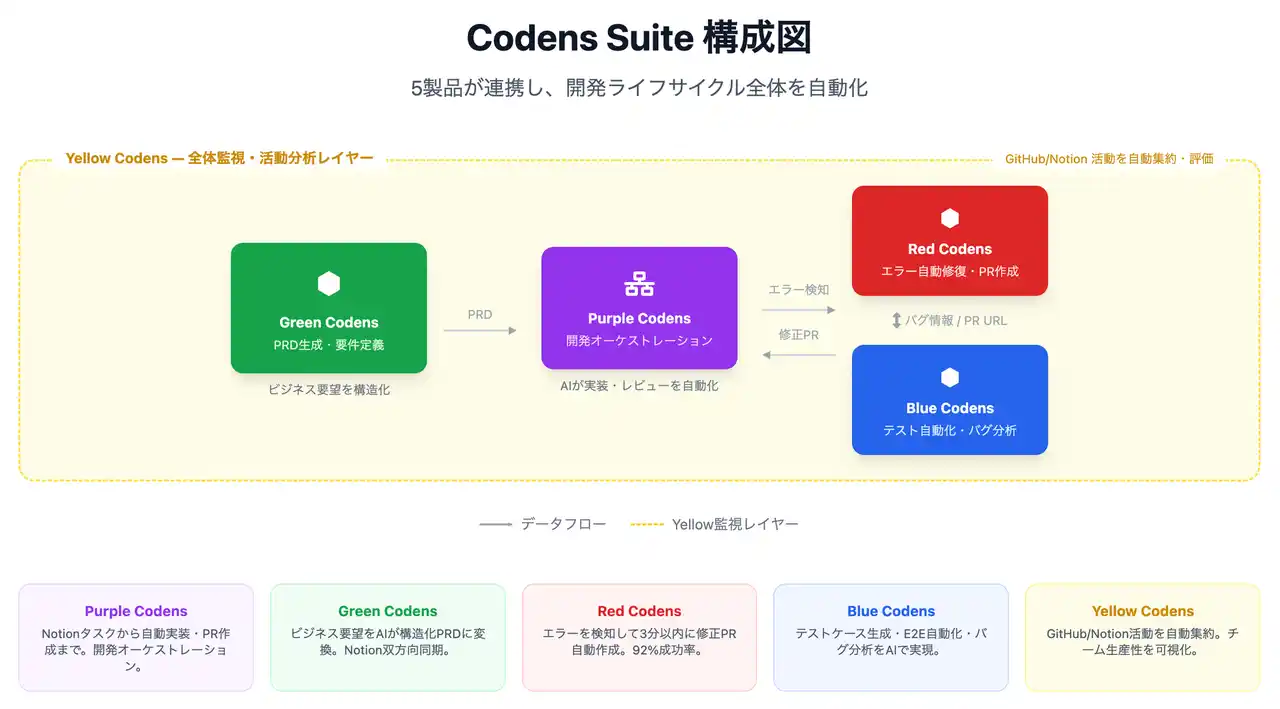1280x709 pixels.
Task: Select the Green Codens summary card
Action: tap(388, 637)
